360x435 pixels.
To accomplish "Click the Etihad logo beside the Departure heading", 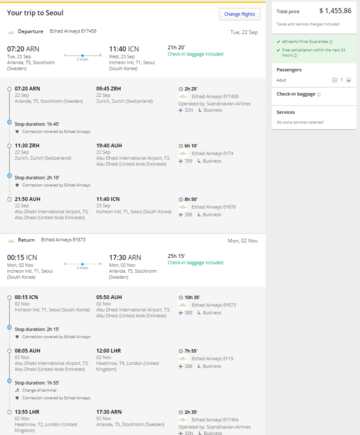I will [11, 32].
